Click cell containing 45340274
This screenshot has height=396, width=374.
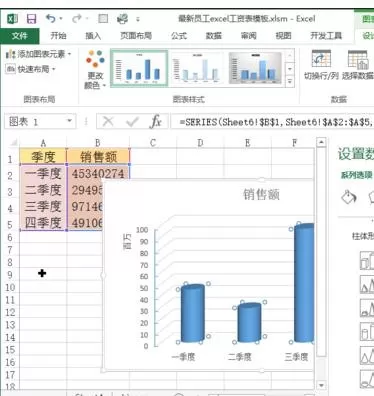[x=98, y=173]
